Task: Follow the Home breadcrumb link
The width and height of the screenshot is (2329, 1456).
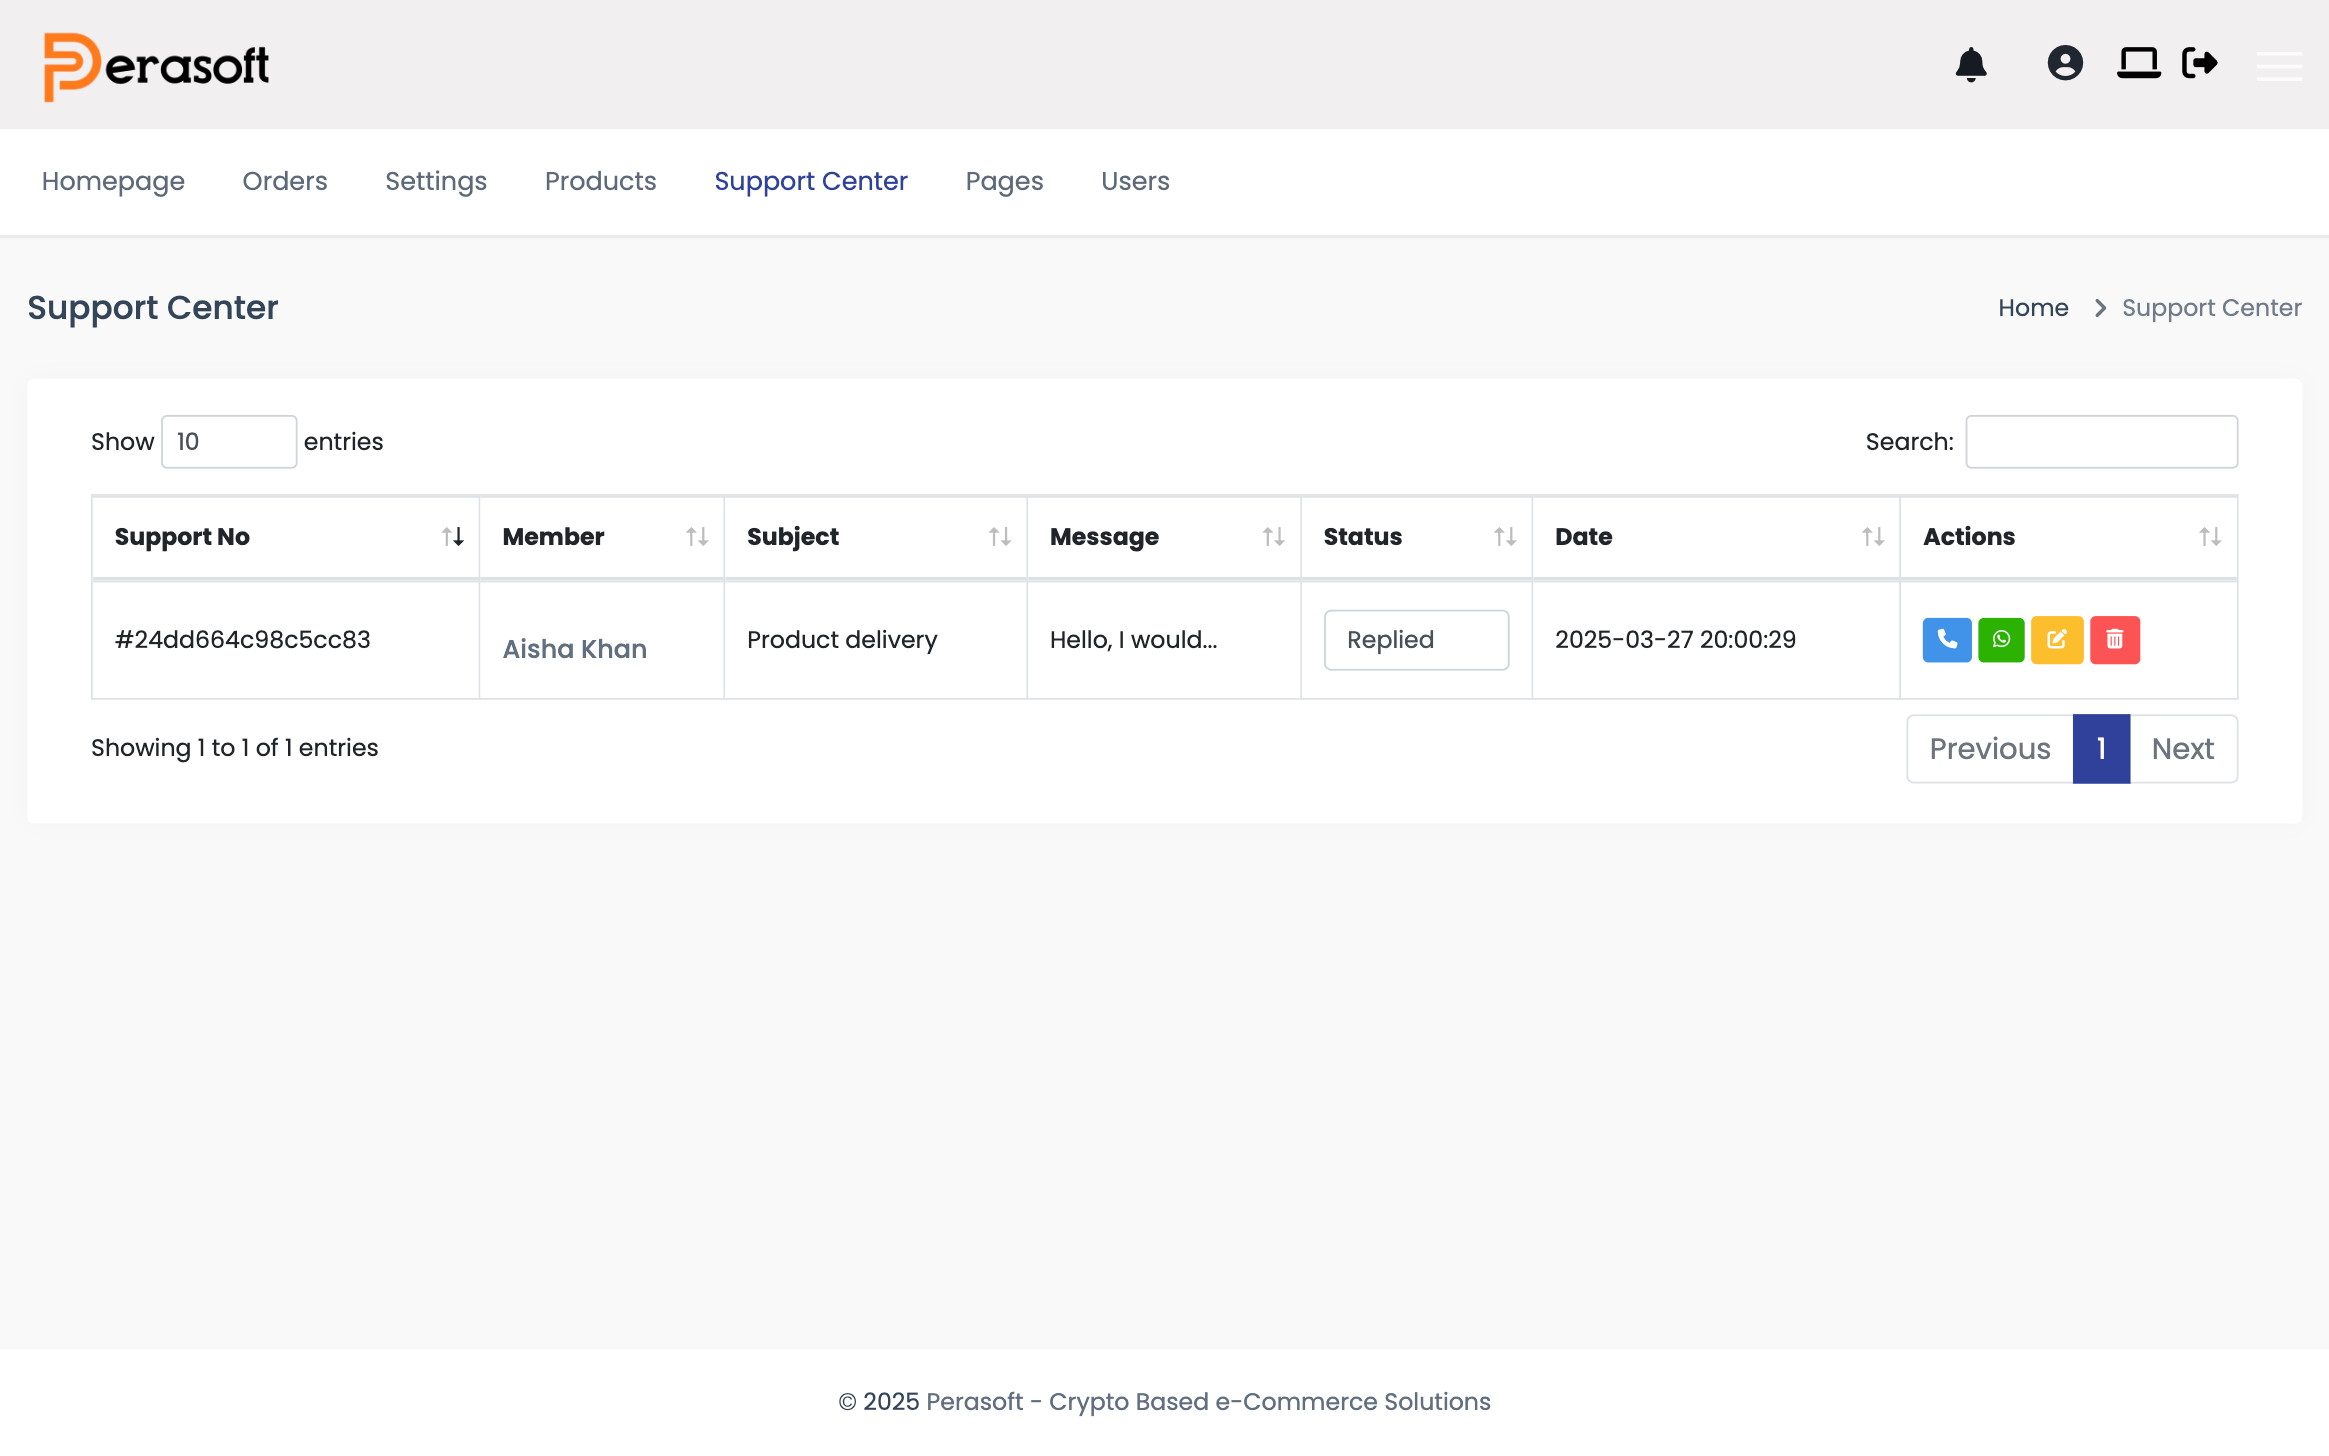Action: pyautogui.click(x=2033, y=308)
